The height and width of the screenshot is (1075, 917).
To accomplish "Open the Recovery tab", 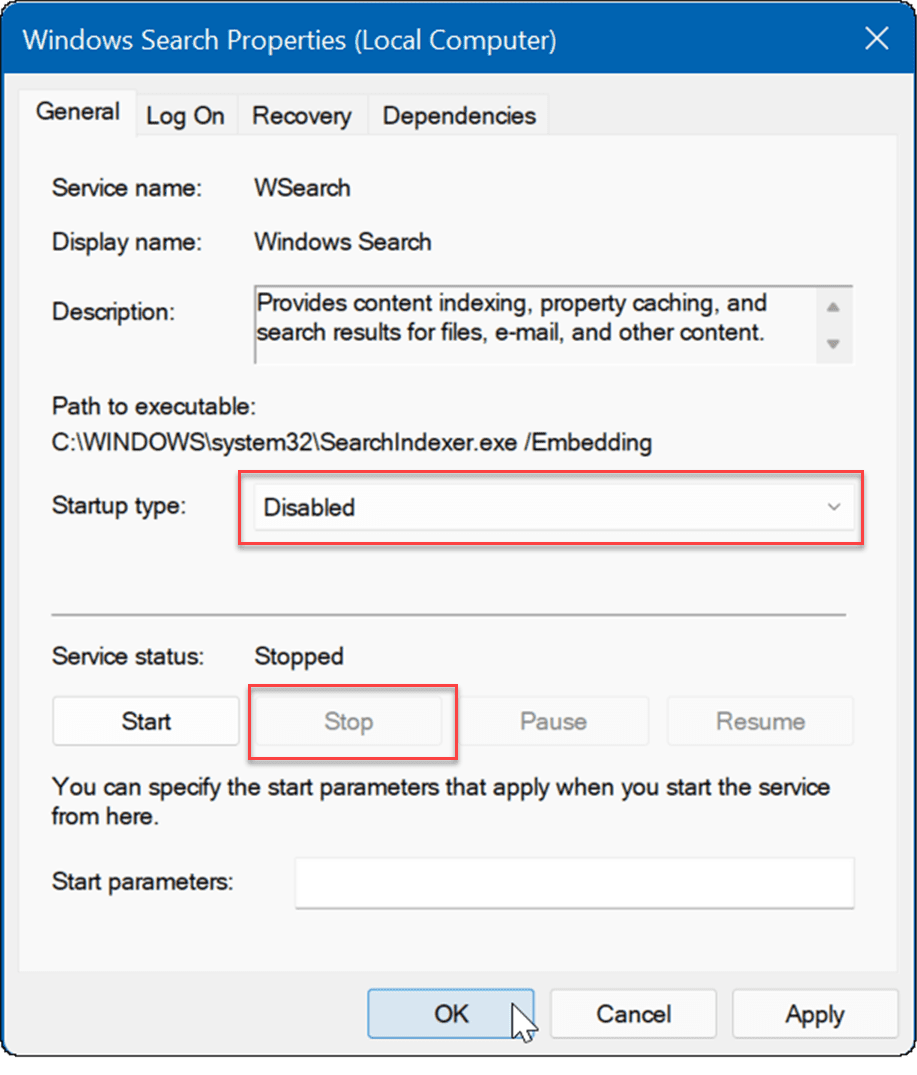I will click(301, 116).
